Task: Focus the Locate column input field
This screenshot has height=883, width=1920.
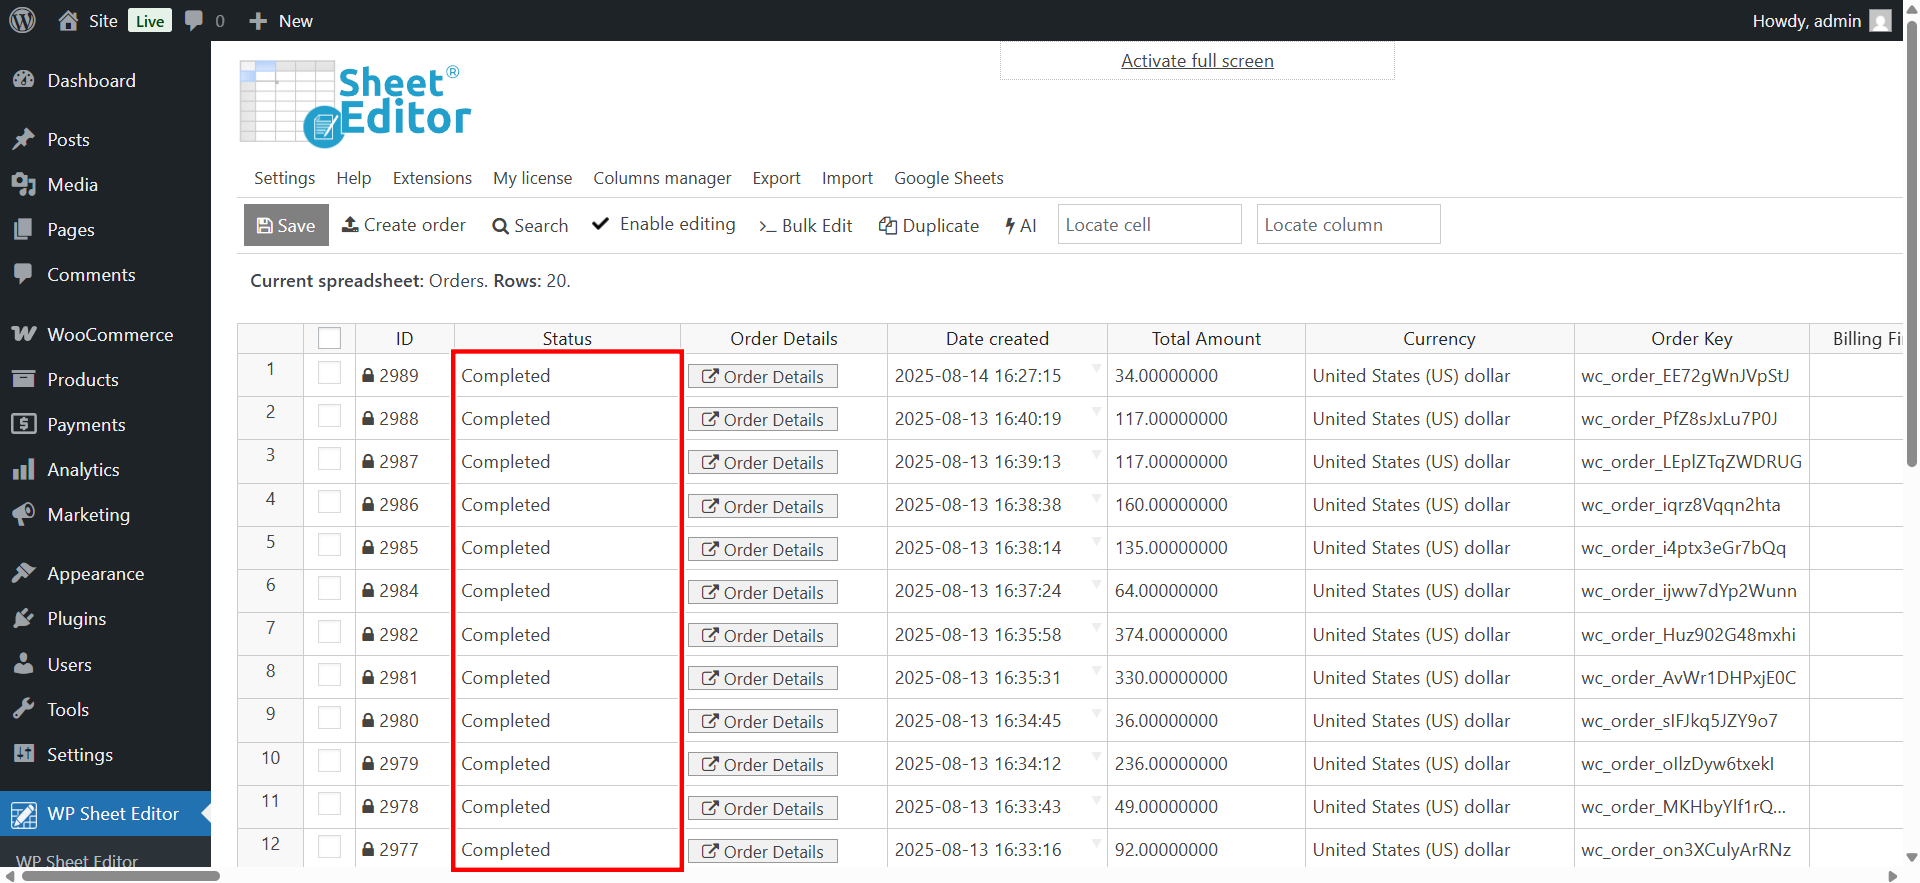Action: (x=1348, y=224)
